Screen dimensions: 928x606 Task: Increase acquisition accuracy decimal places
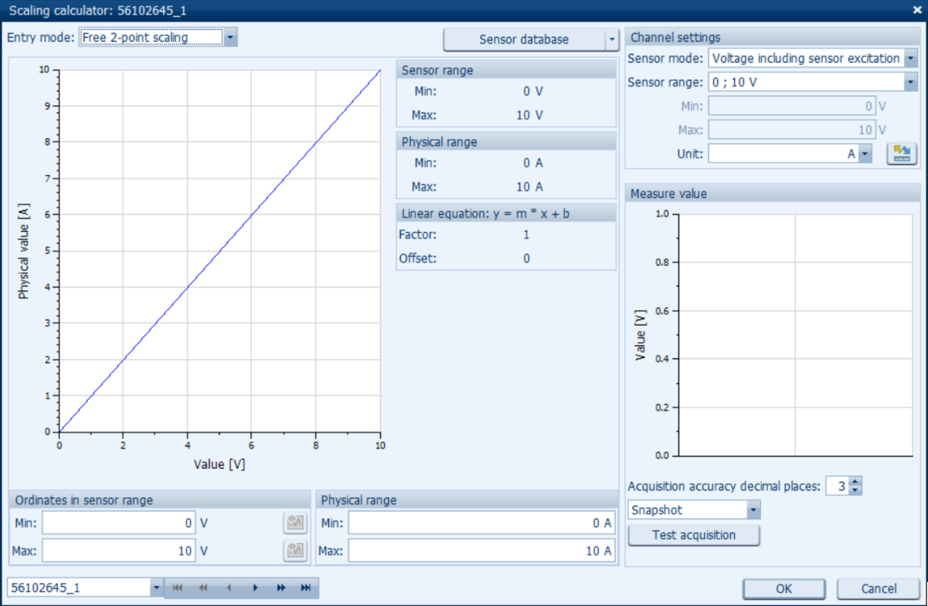(855, 482)
